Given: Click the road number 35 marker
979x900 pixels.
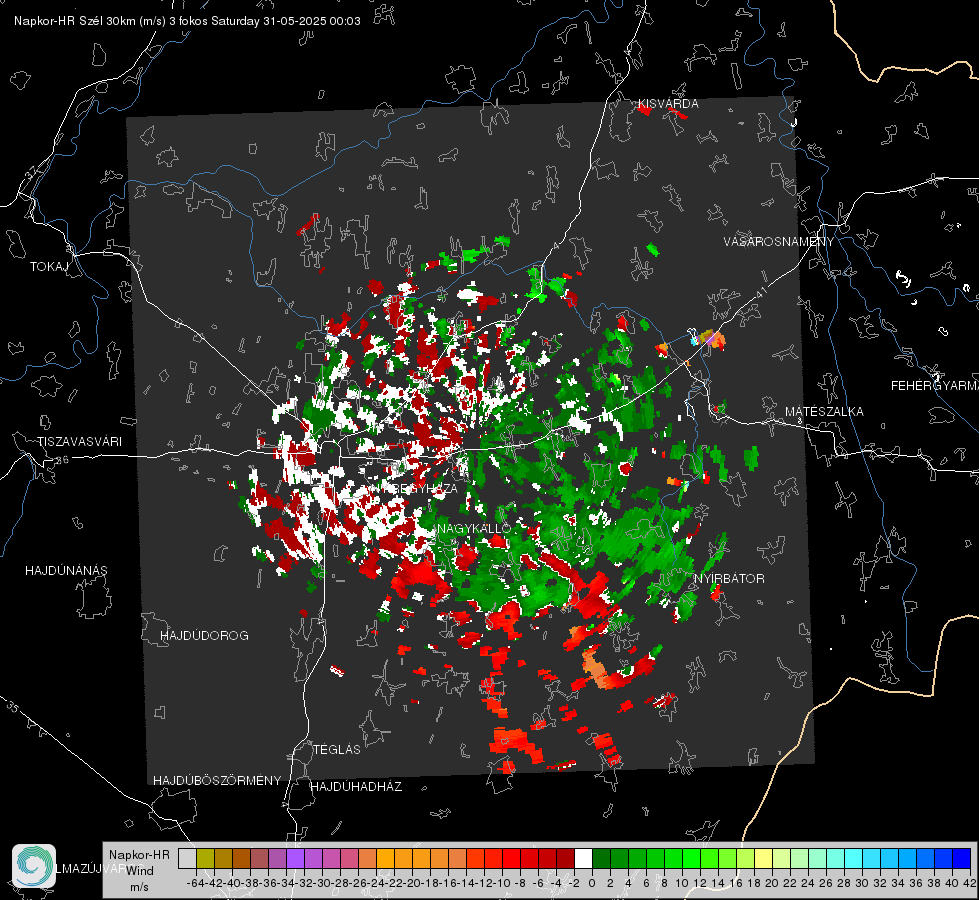Looking at the screenshot, I should tap(12, 707).
